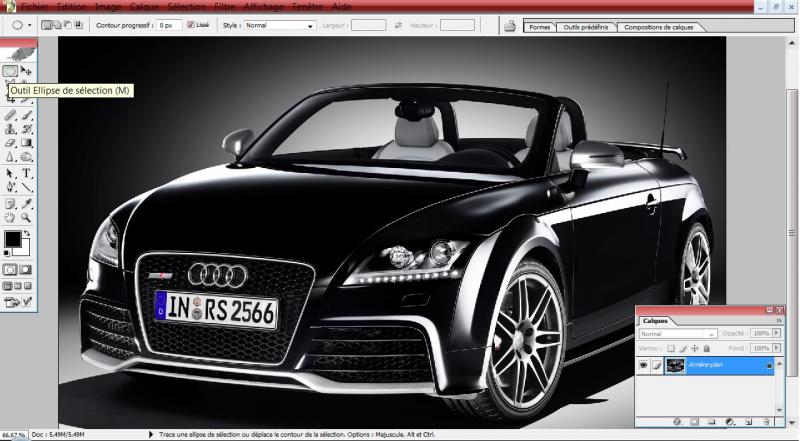
Task: Select the Eraser tool
Action: pyautogui.click(x=10, y=143)
